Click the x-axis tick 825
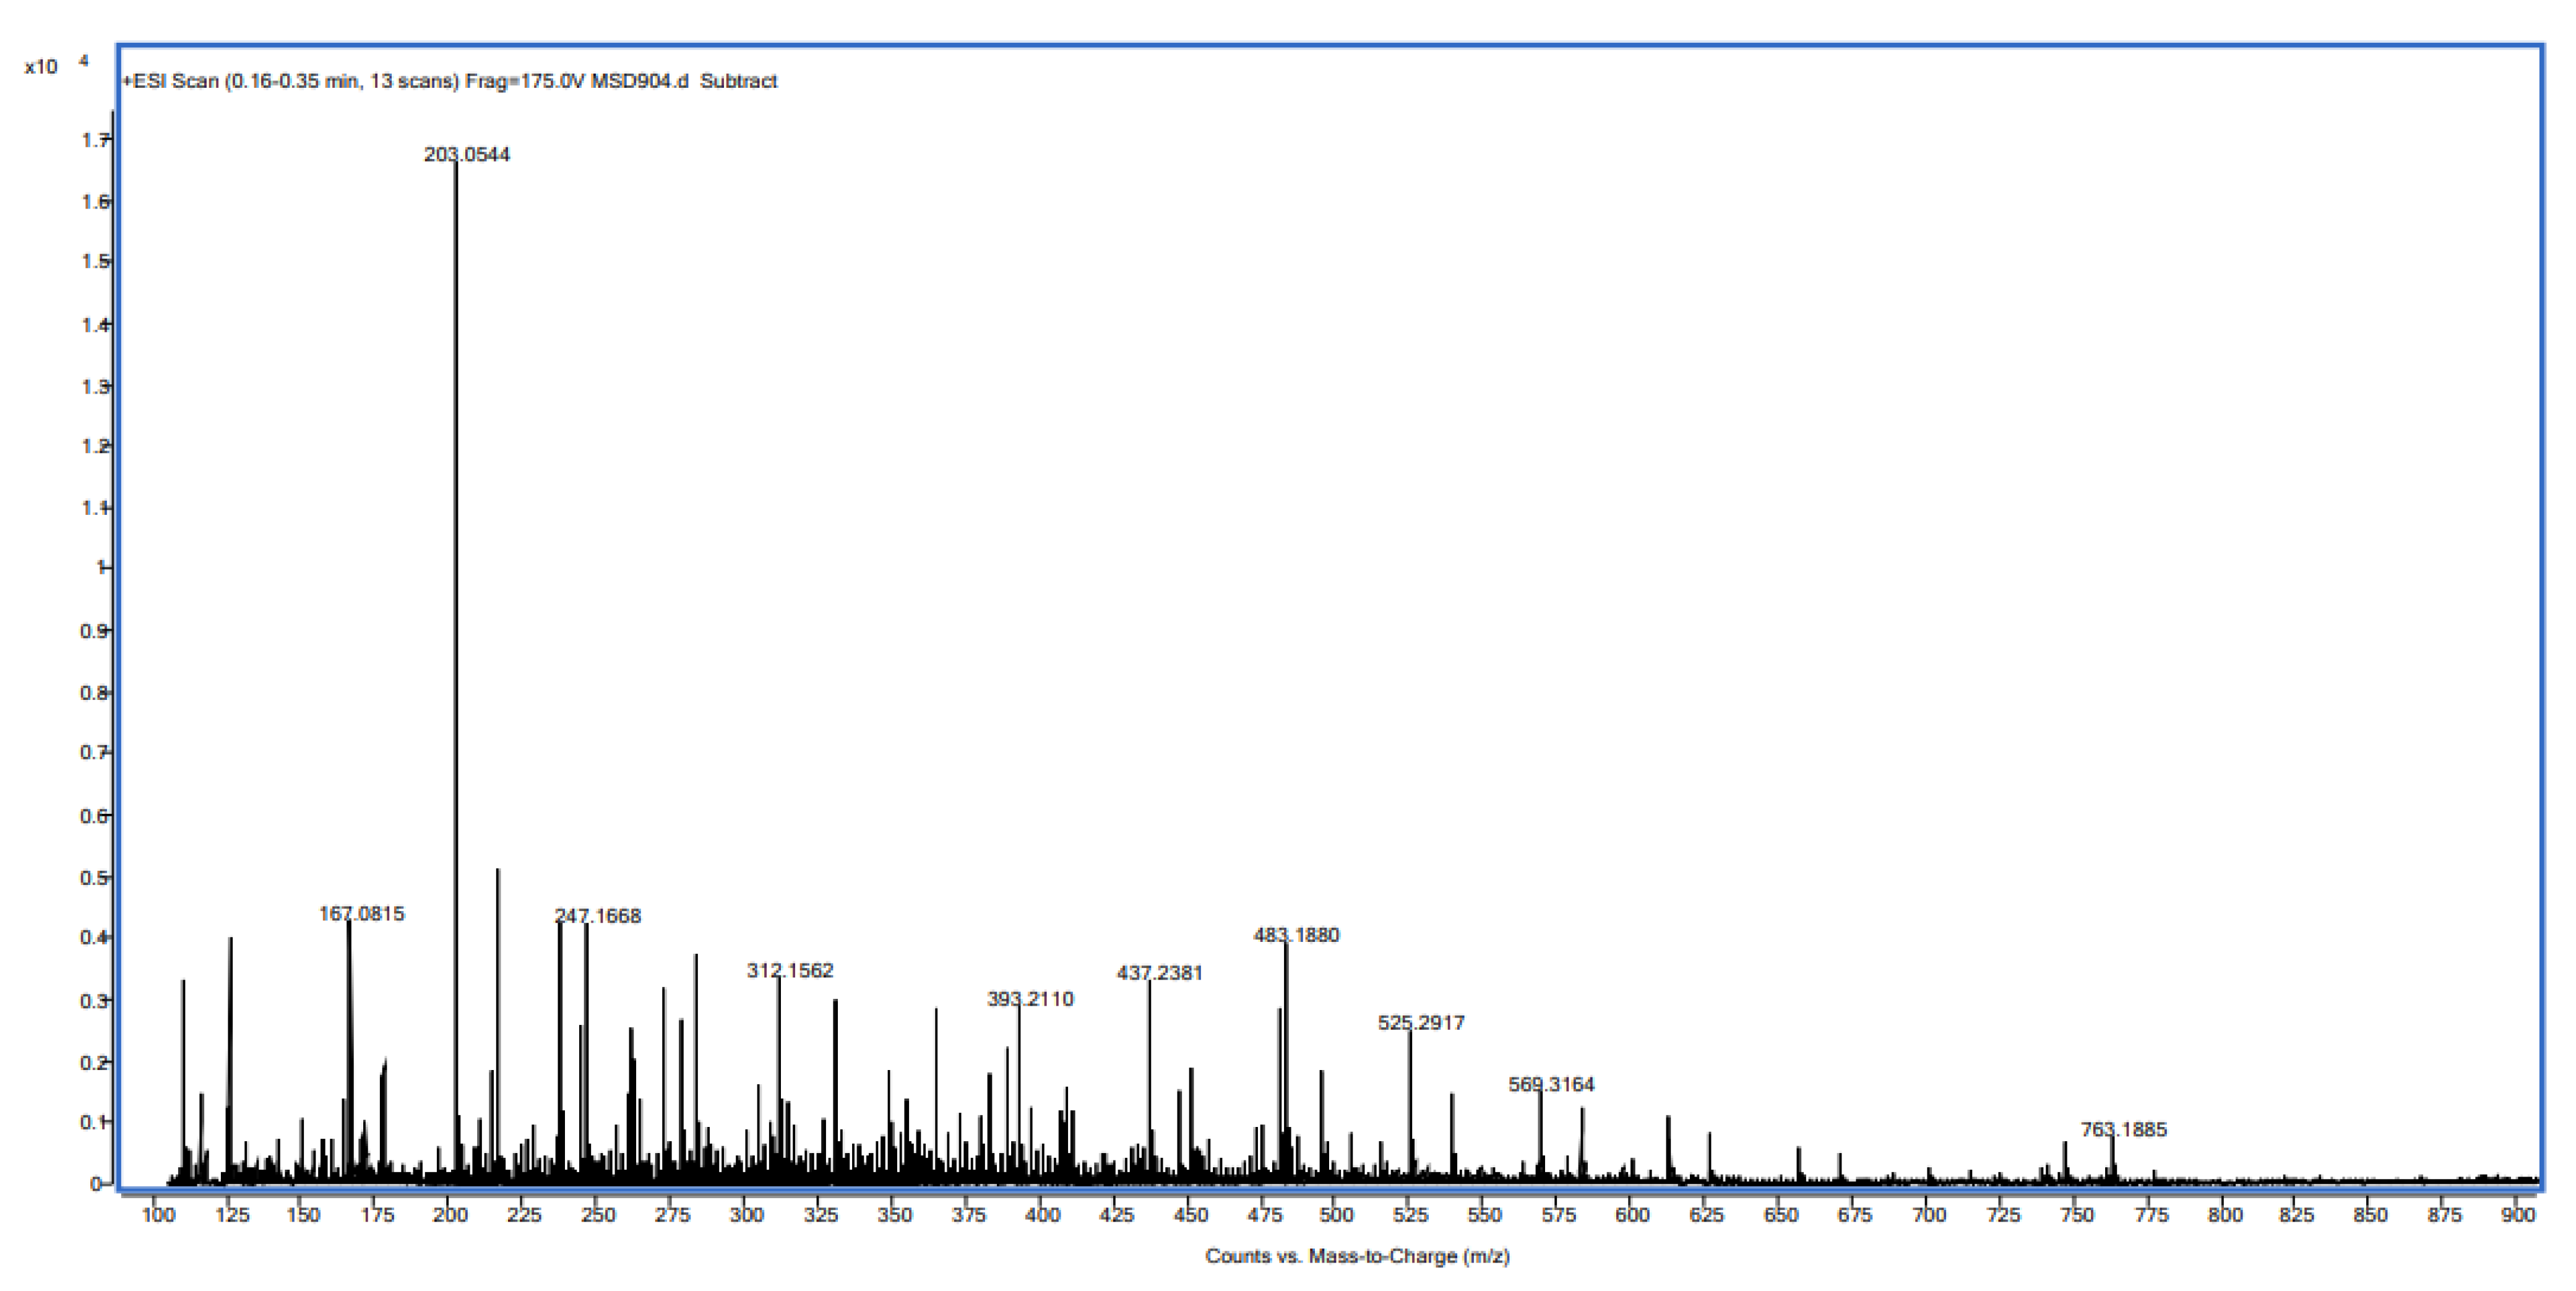The width and height of the screenshot is (2576, 1291). pyautogui.click(x=2297, y=1215)
